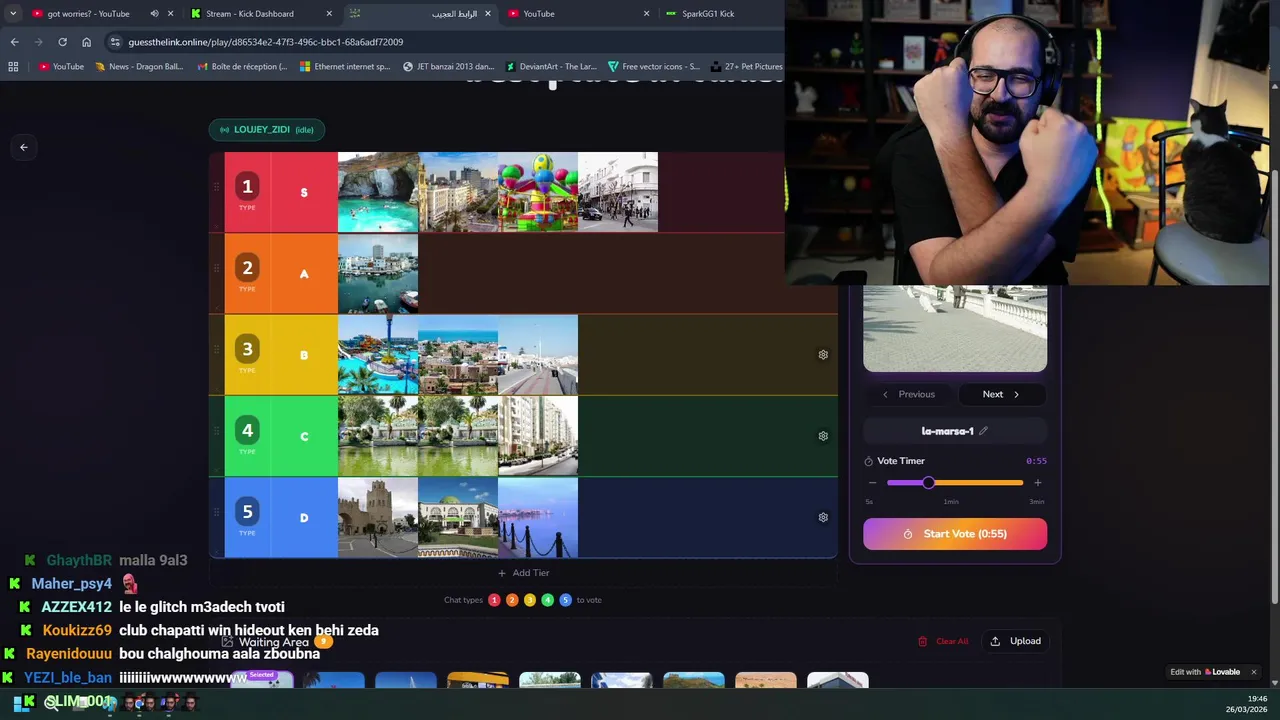The height and width of the screenshot is (720, 1280).
Task: Select the stone gate image in tier D
Action: click(x=378, y=517)
